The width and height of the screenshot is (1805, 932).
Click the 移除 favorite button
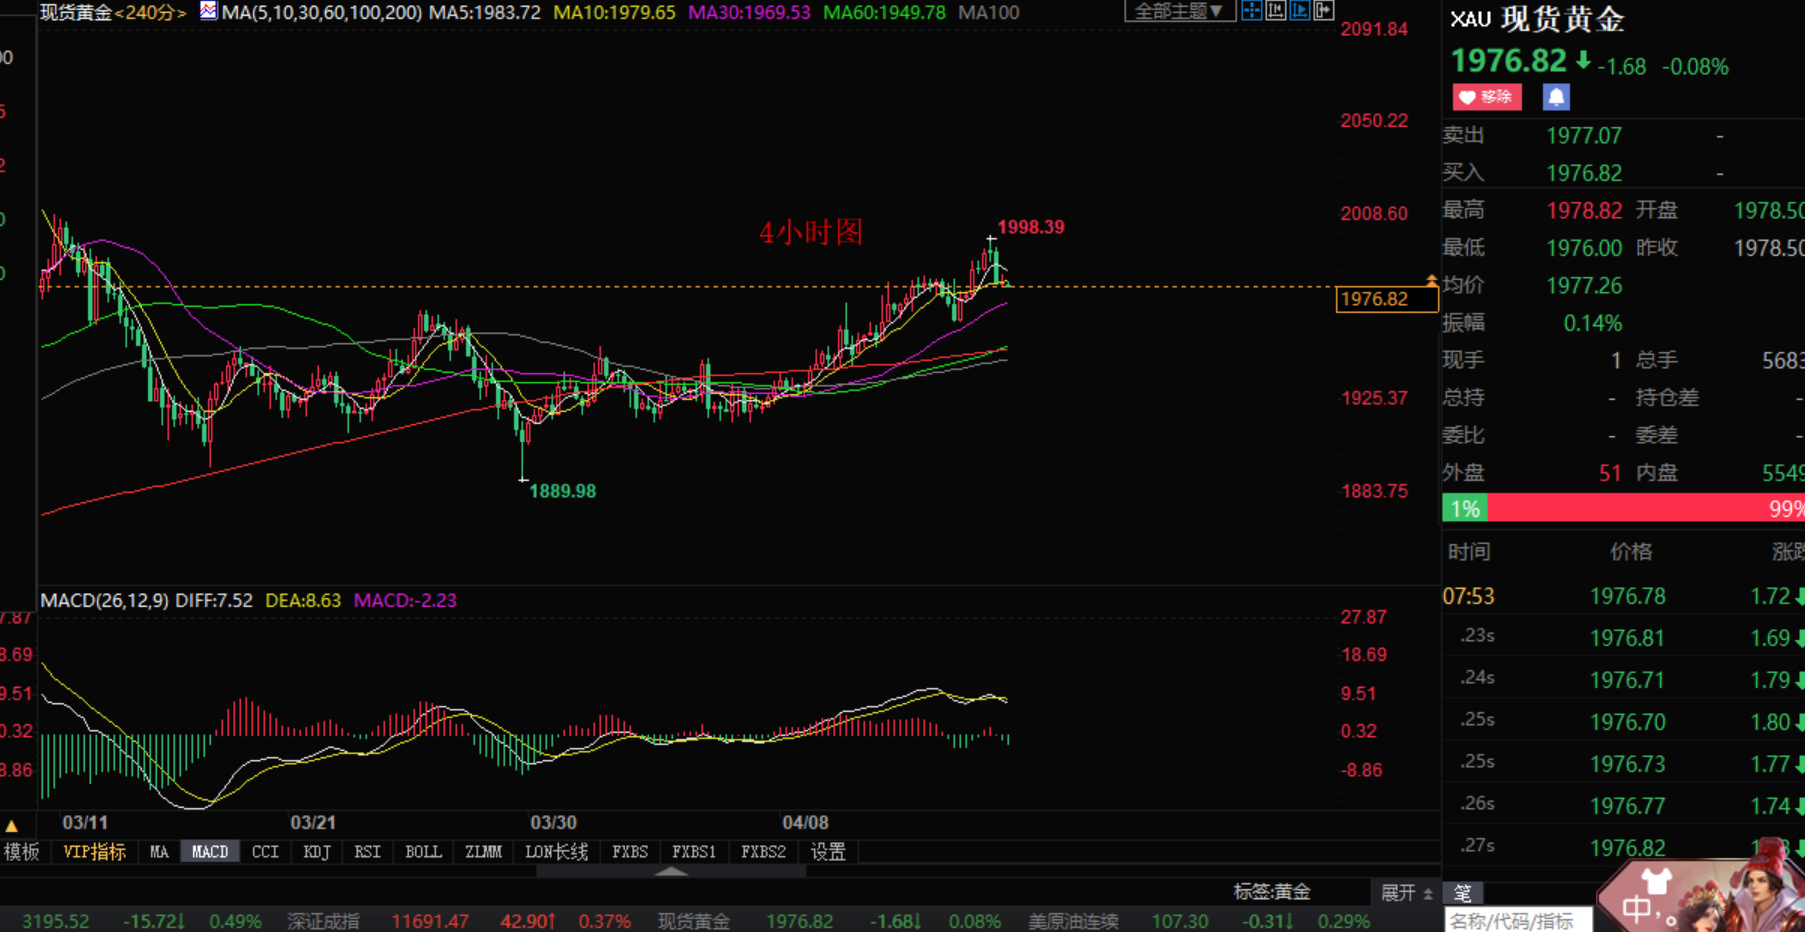click(x=1487, y=97)
